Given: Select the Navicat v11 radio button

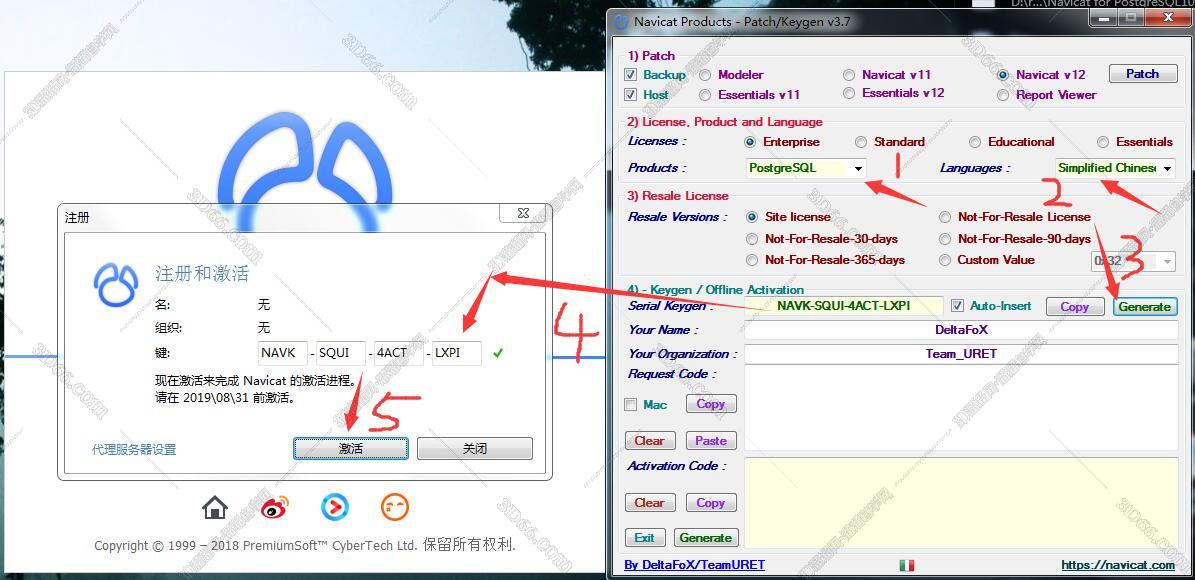Looking at the screenshot, I should (849, 75).
